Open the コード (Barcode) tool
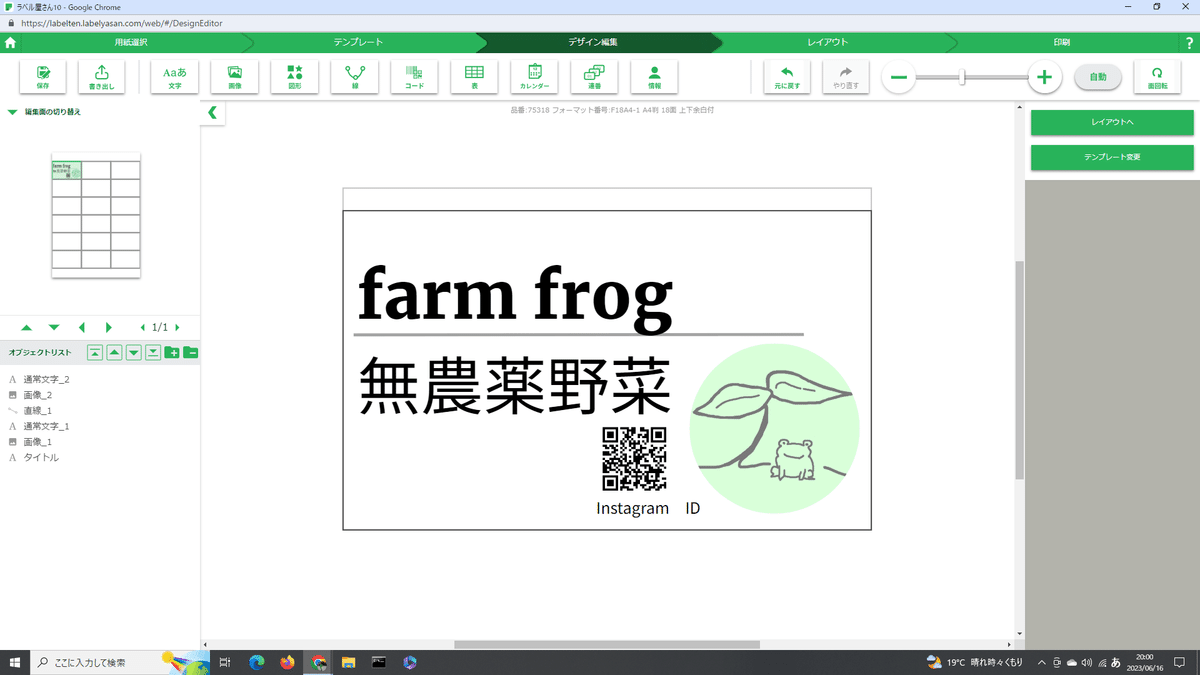This screenshot has width=1200, height=675. (x=414, y=77)
